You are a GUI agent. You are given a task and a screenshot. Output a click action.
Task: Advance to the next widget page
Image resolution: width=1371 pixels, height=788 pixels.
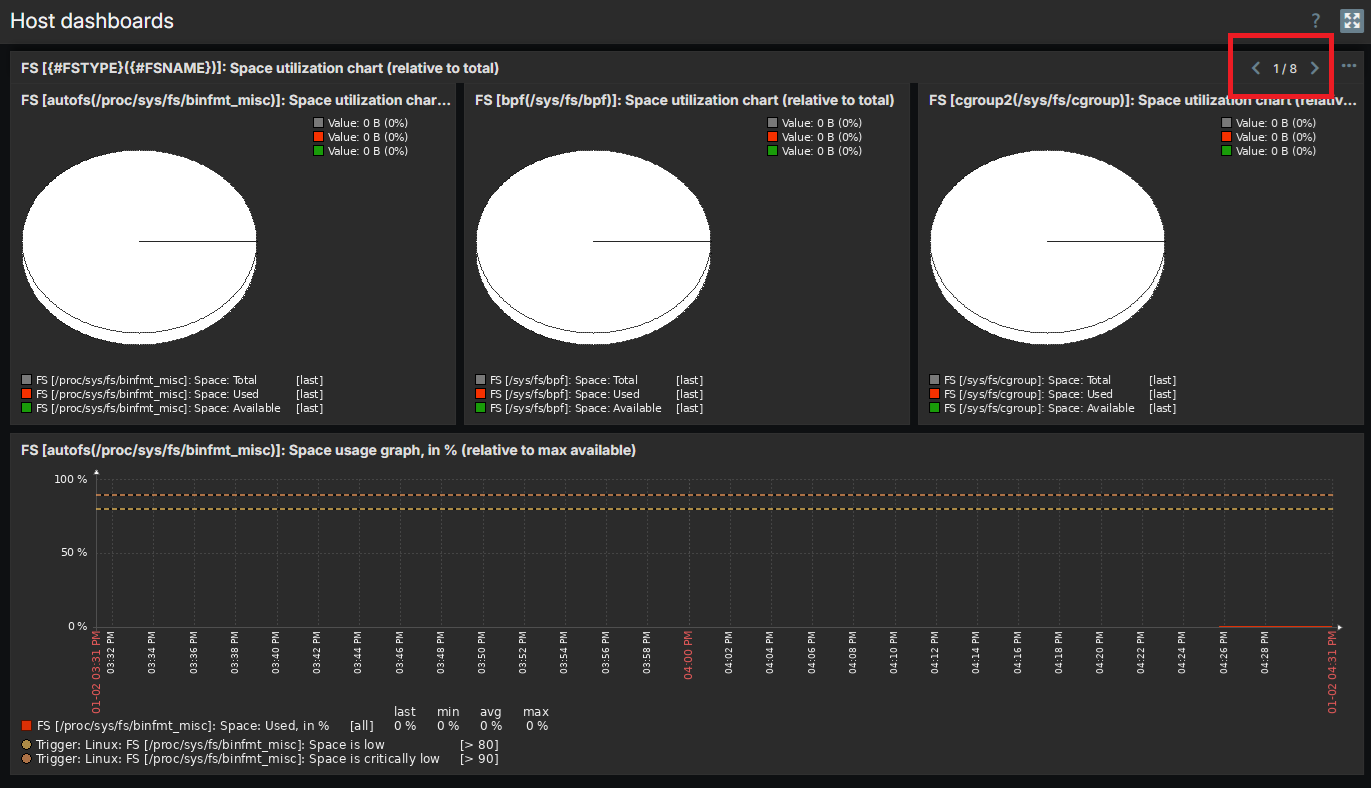[x=1315, y=68]
